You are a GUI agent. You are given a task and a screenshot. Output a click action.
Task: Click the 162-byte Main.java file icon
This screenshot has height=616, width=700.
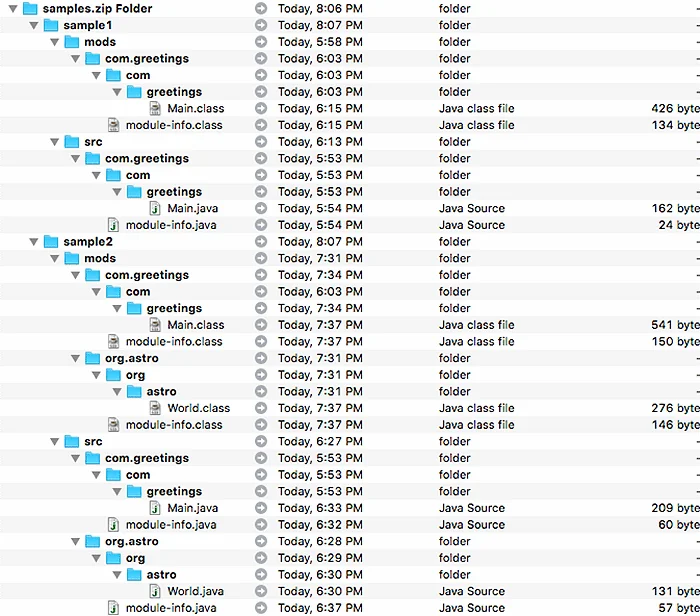click(155, 208)
